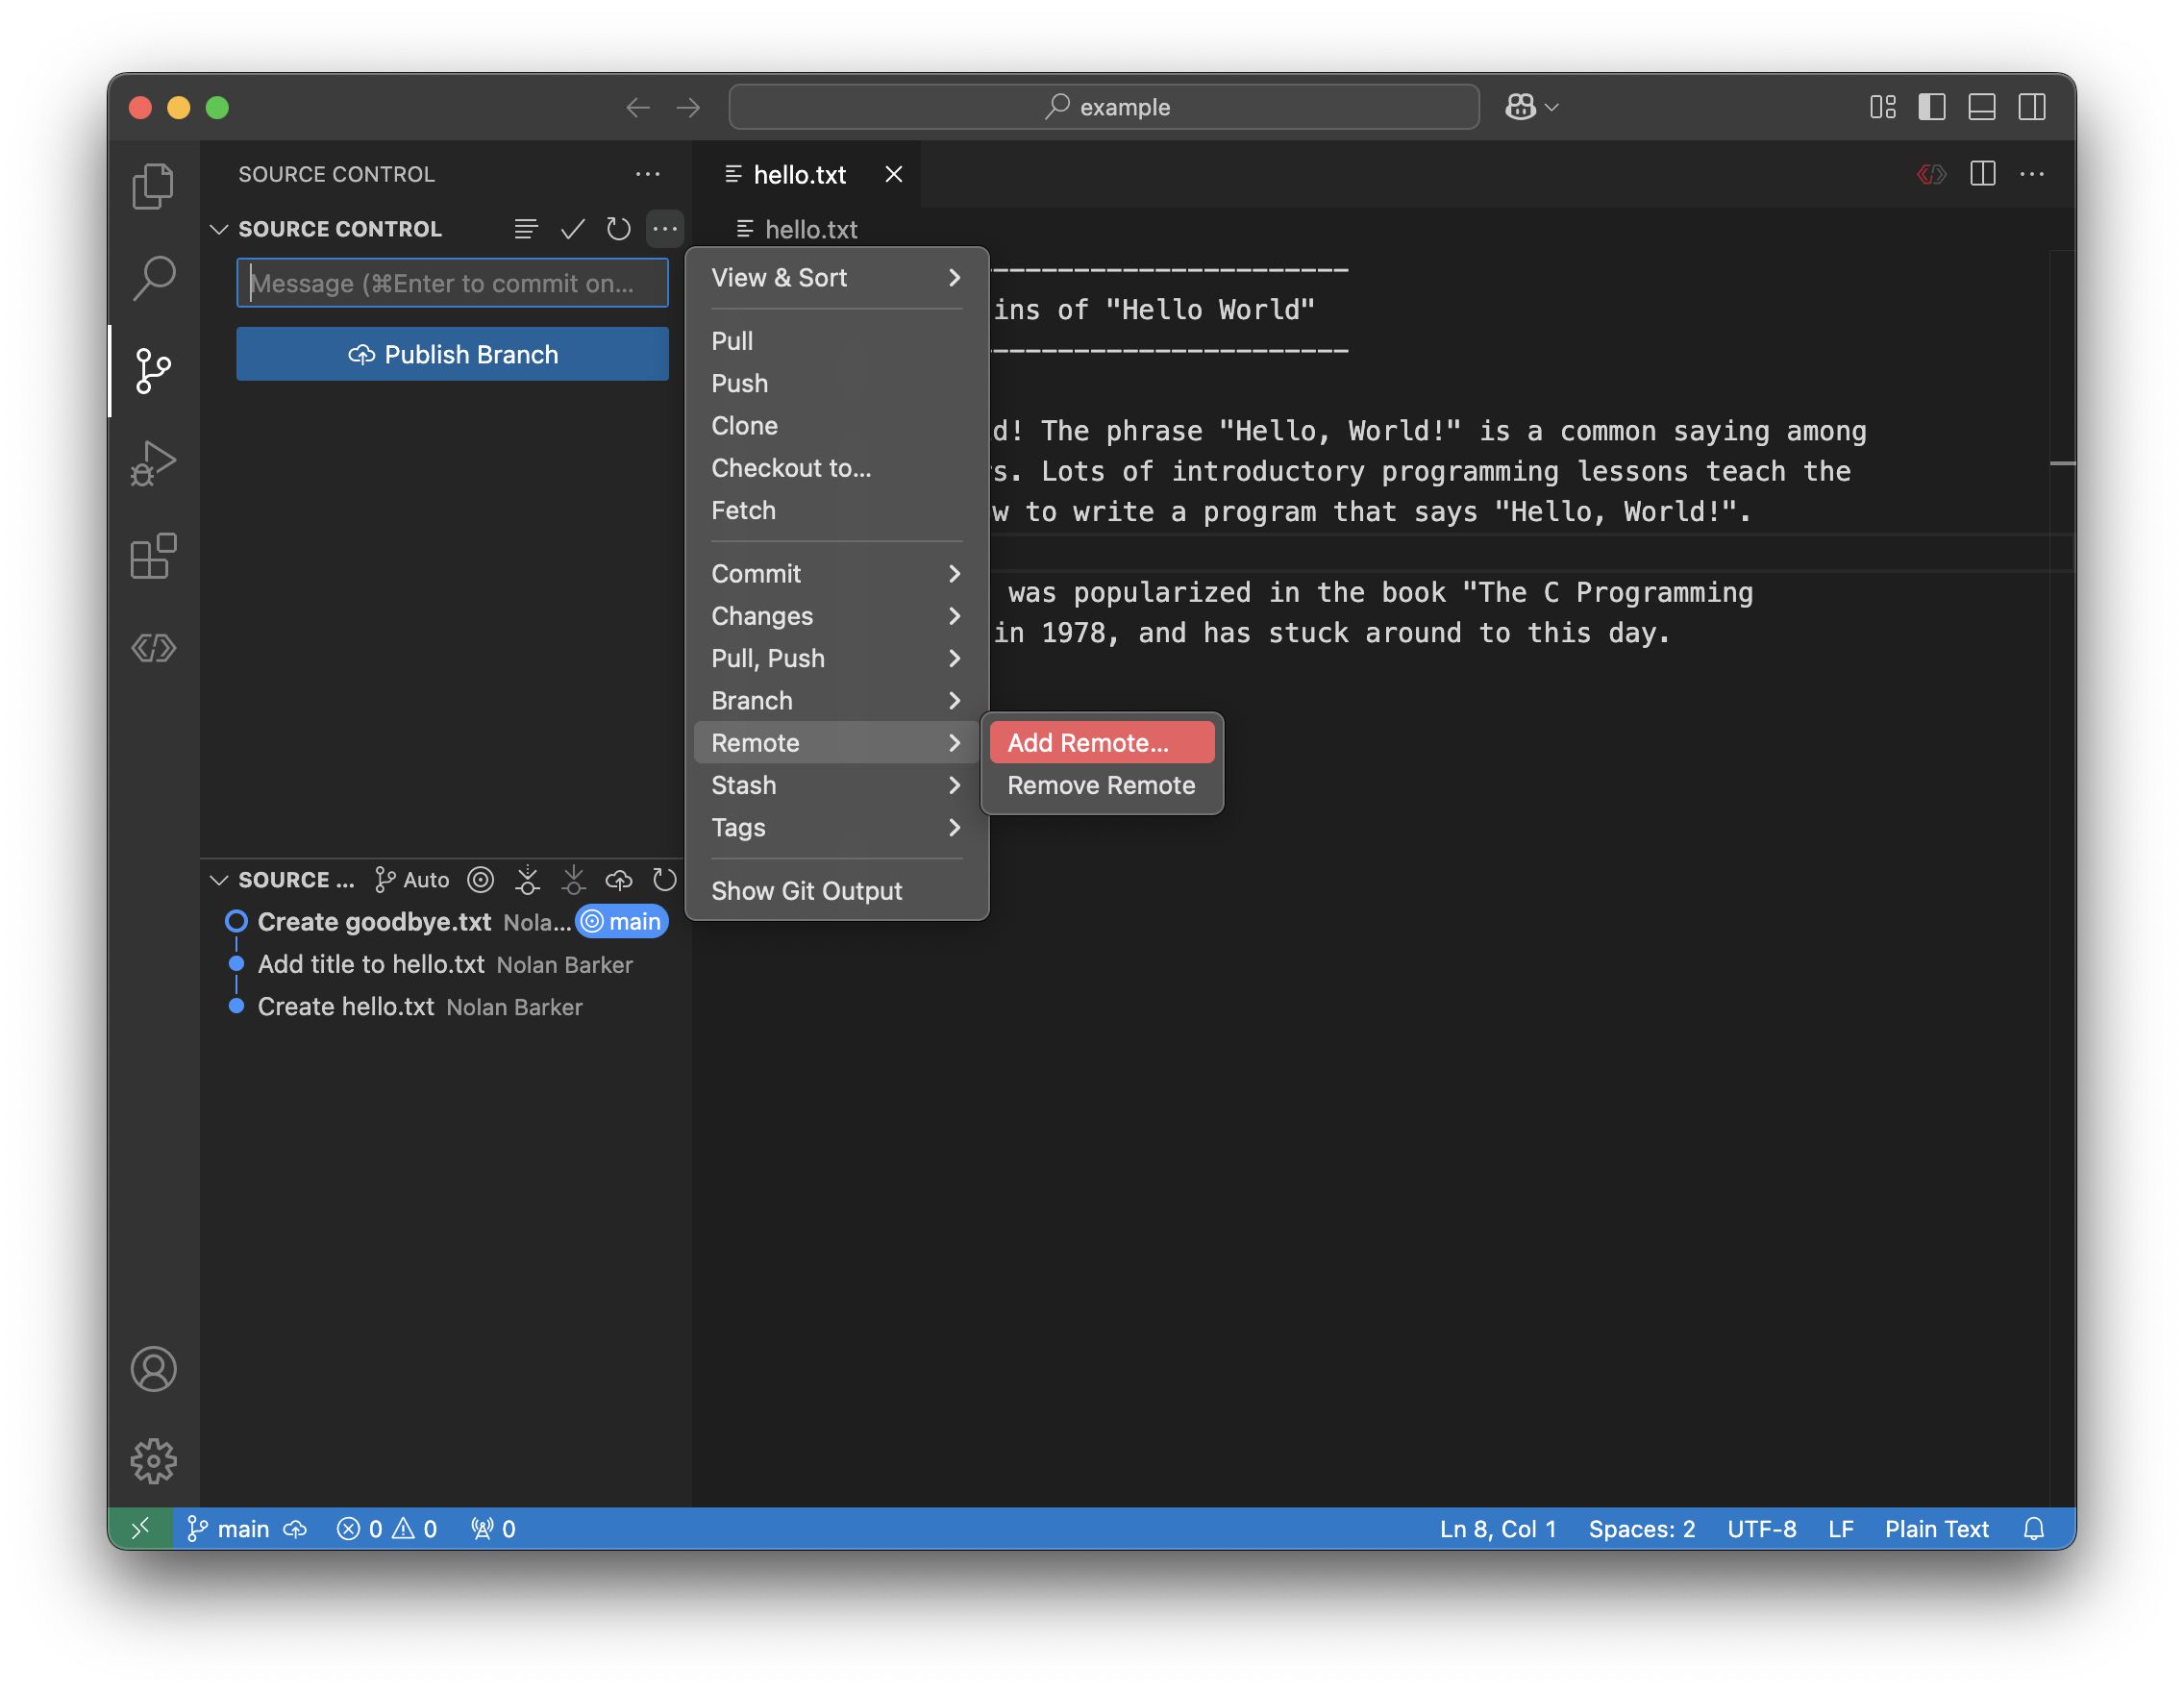Viewport: 2184px width, 1692px height.
Task: Click the Commit checkmark icon
Action: click(x=572, y=229)
